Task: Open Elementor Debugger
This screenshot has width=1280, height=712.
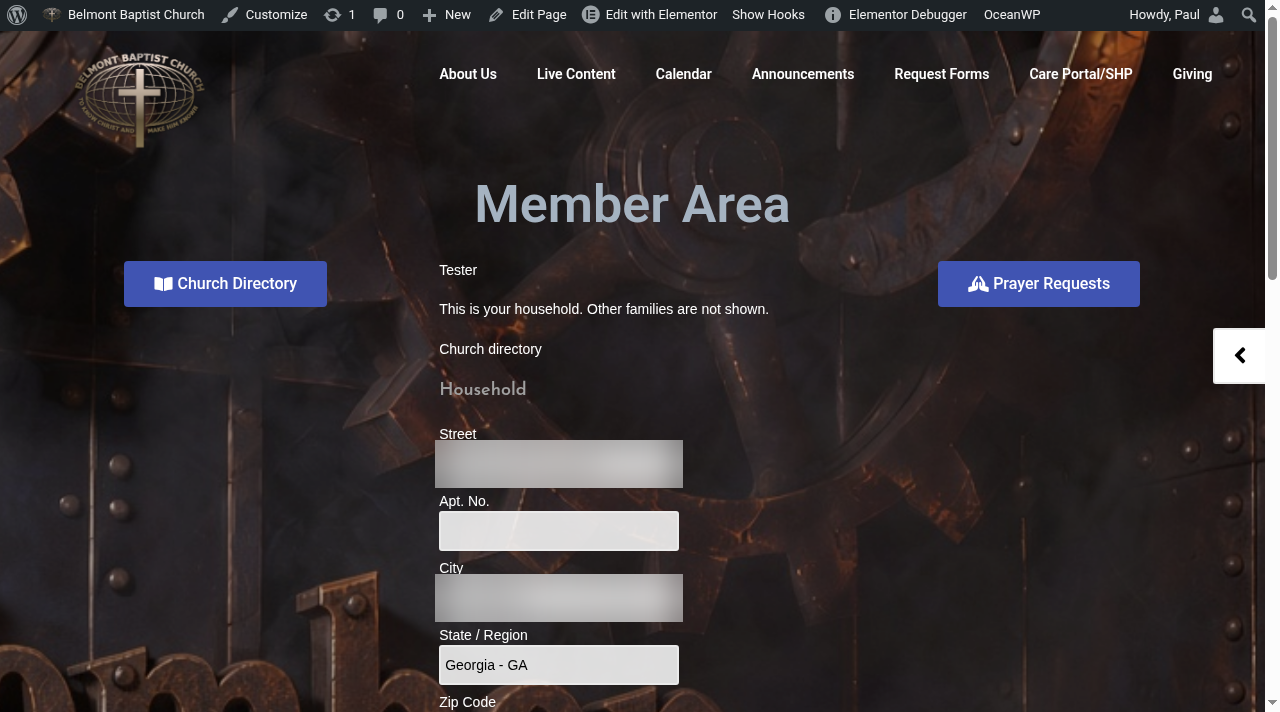Action: pos(896,15)
